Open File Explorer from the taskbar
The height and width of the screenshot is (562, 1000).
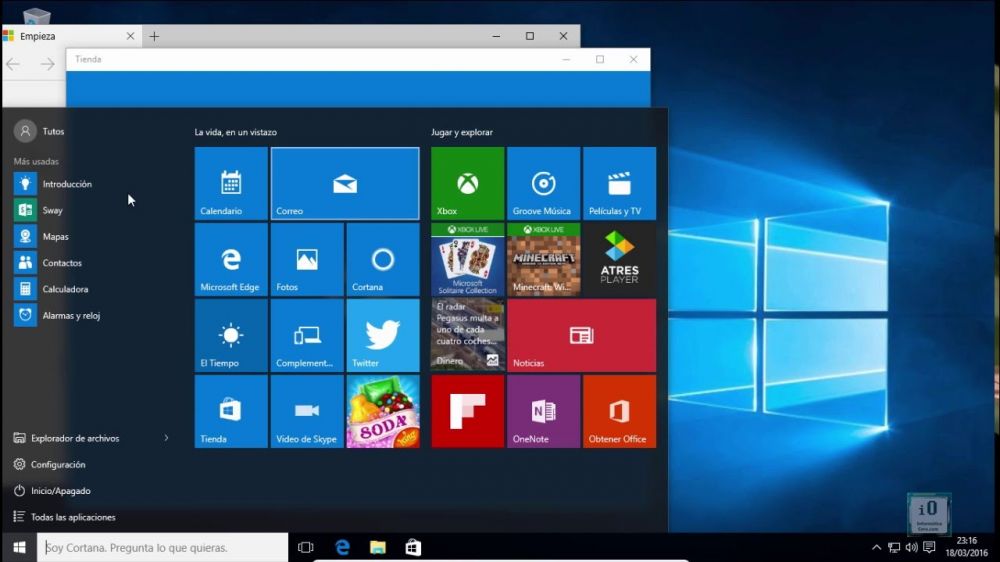coord(378,547)
